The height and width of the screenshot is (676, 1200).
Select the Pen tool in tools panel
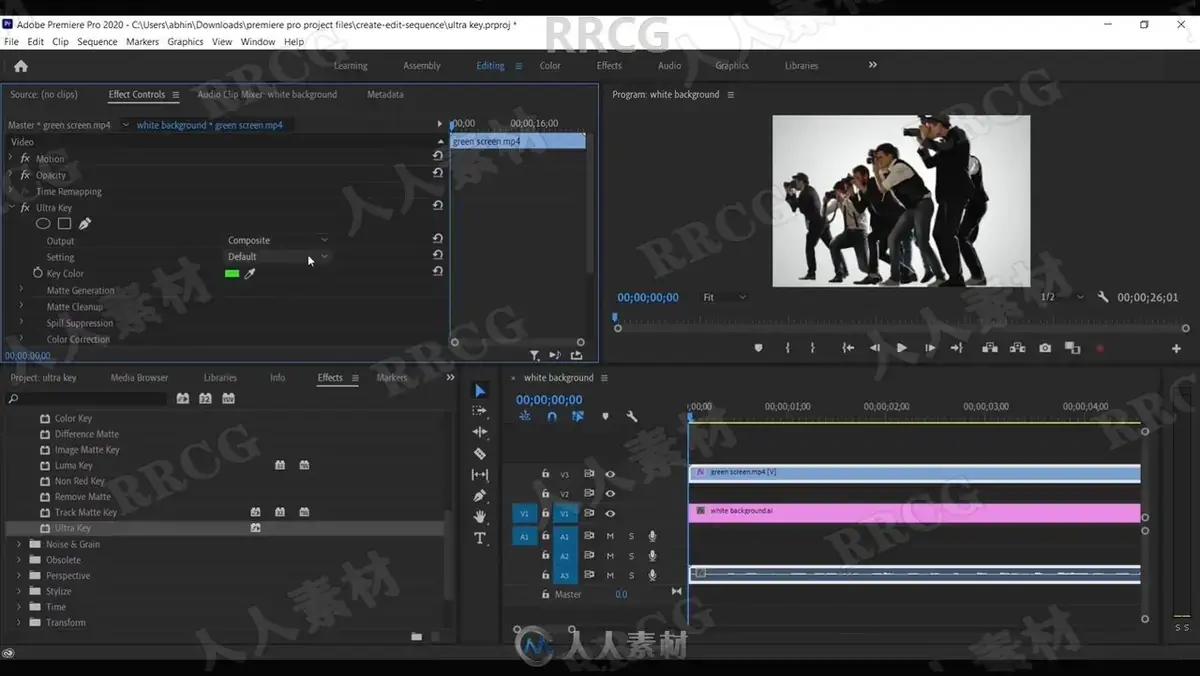click(x=480, y=496)
